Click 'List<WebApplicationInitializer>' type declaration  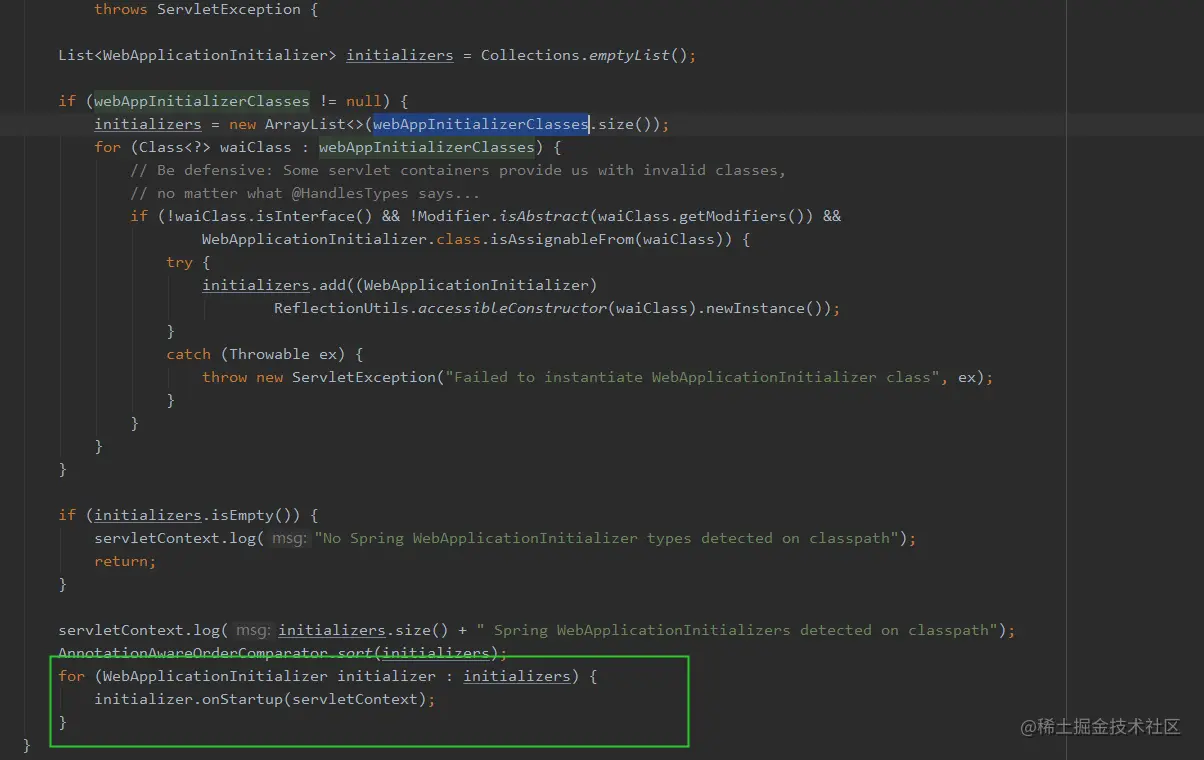click(x=197, y=55)
